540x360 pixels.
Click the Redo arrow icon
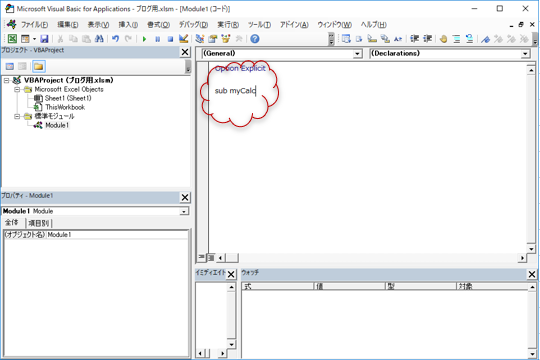[128, 39]
